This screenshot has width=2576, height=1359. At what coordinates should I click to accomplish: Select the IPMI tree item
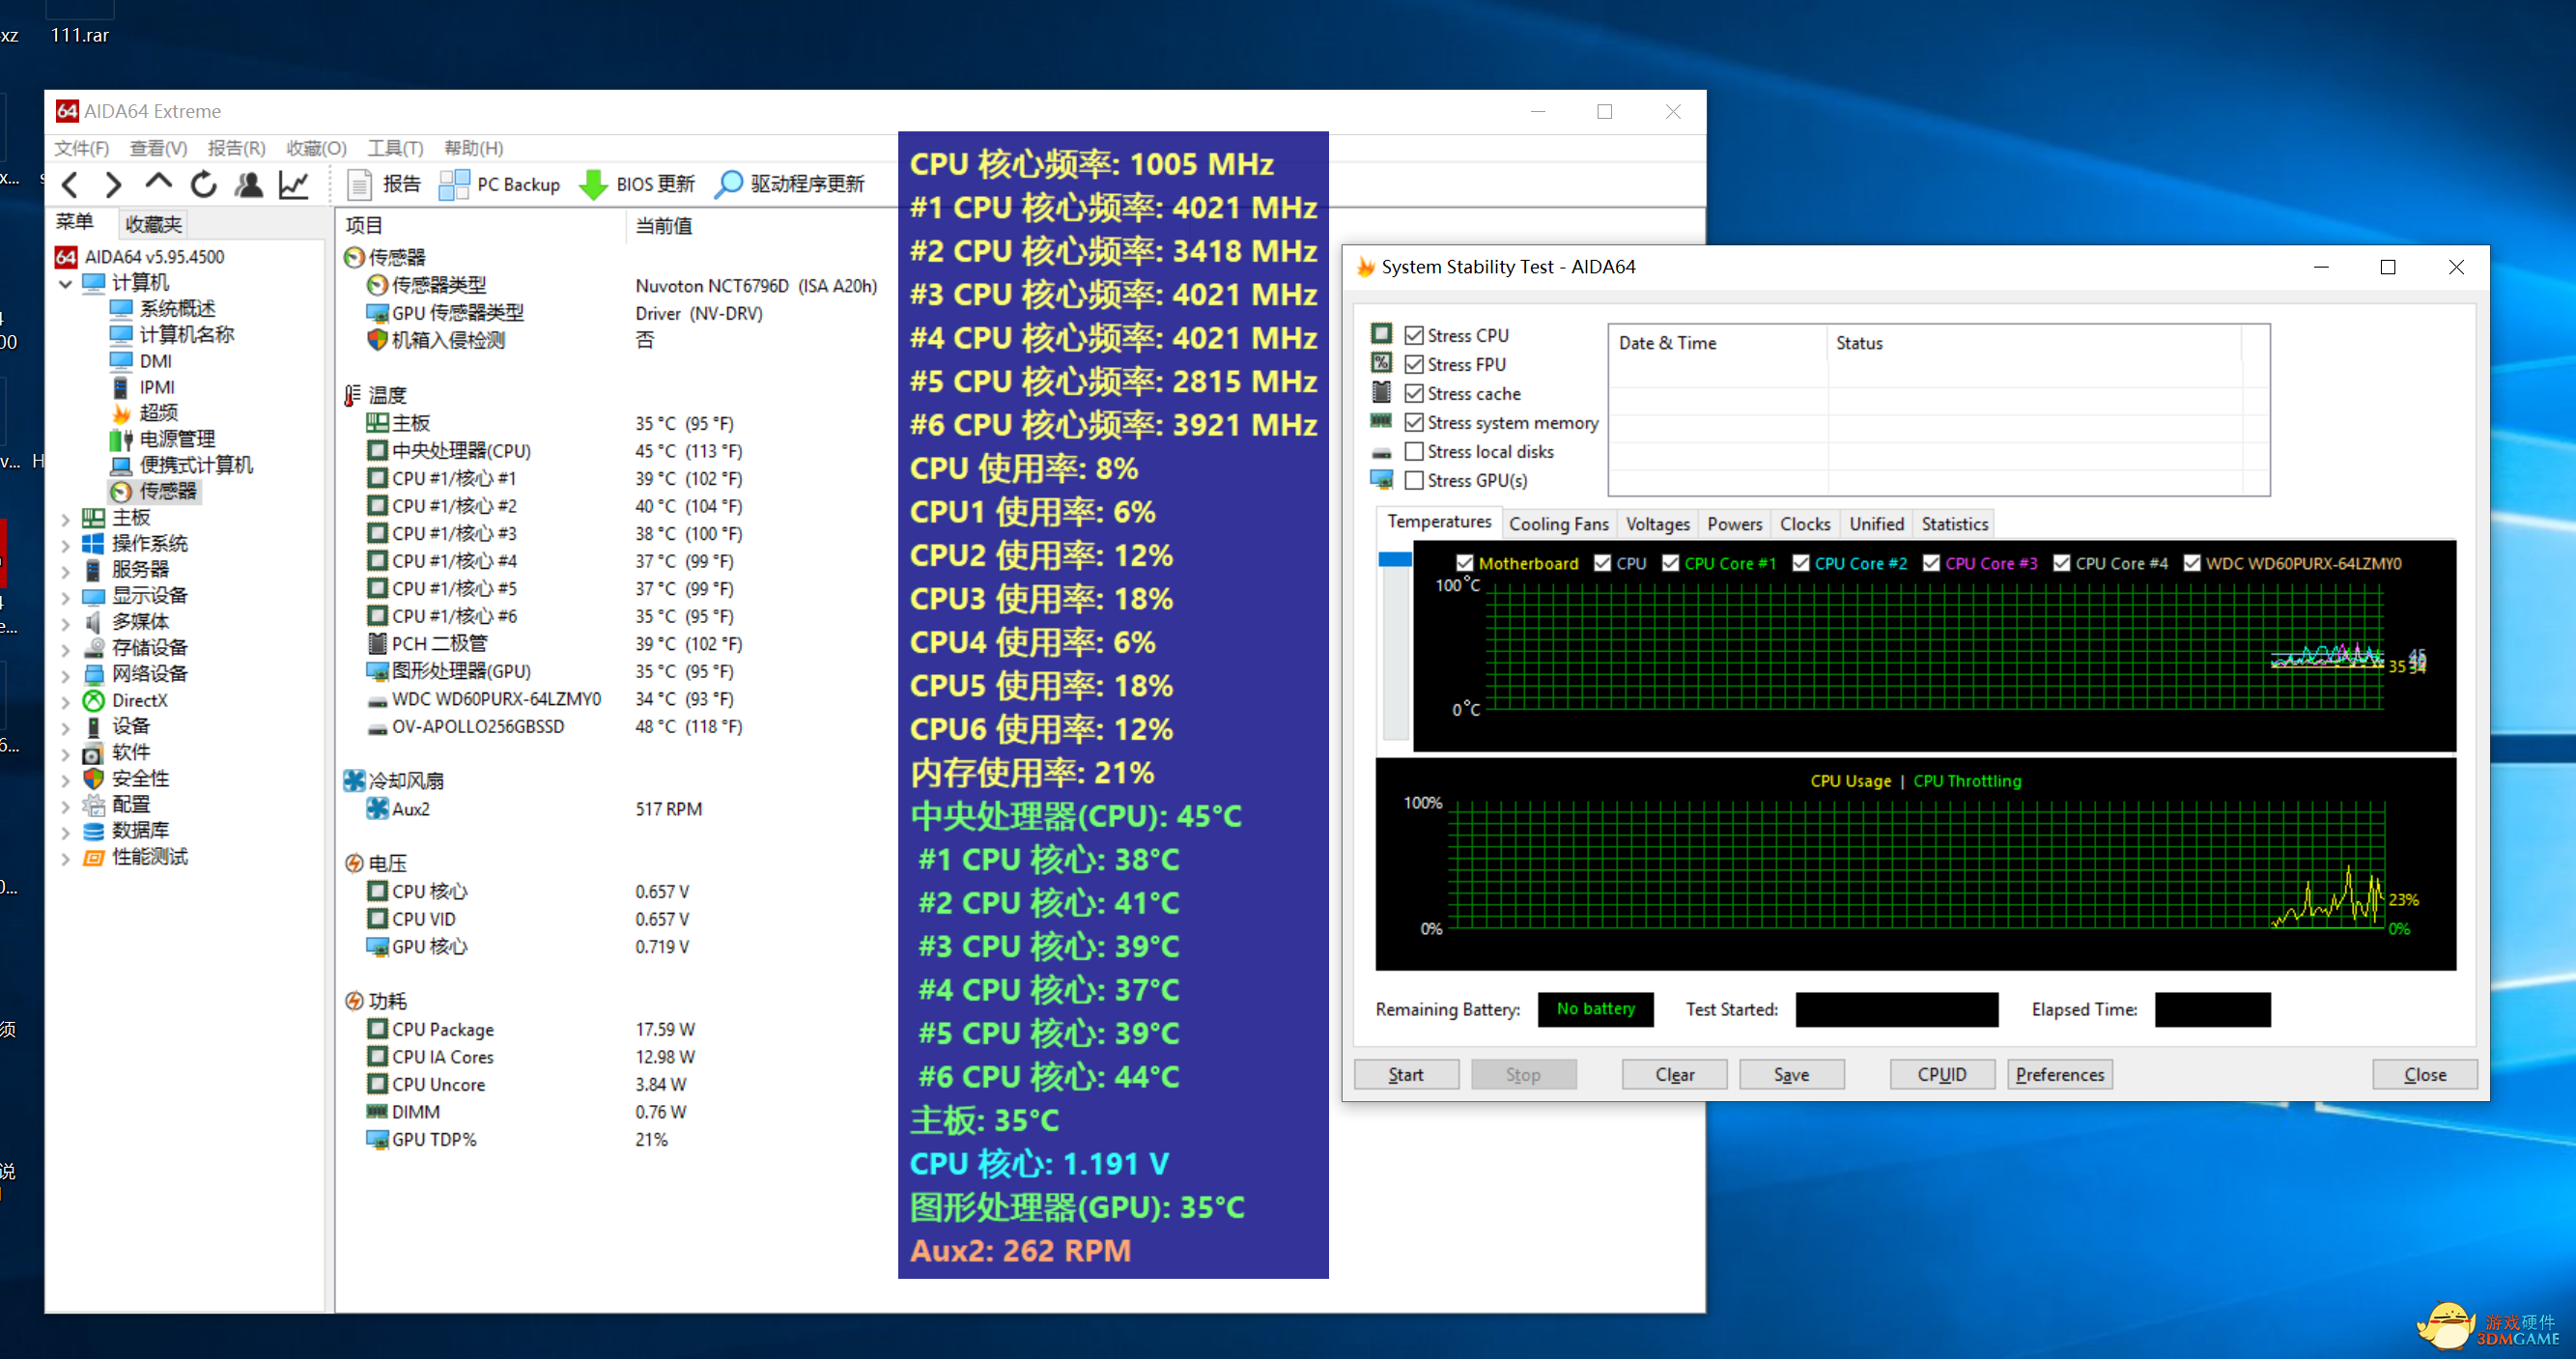coord(157,387)
